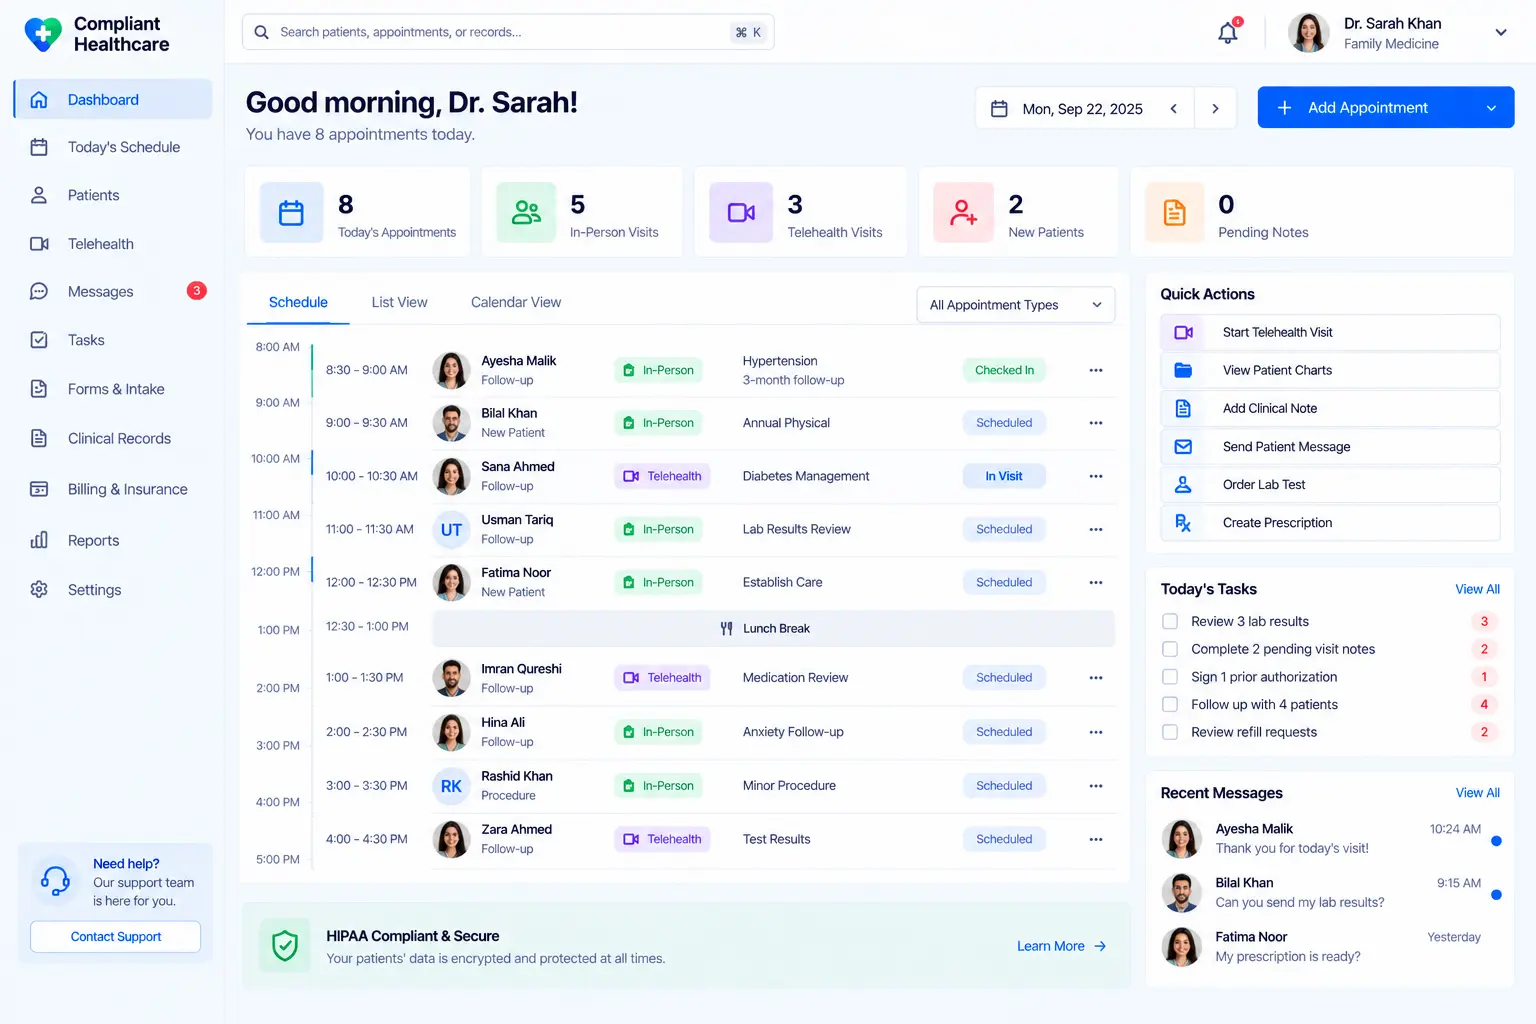Screen dimensions: 1536x1024
Task: Open Clinical Records in the sidebar
Action: tap(113, 438)
